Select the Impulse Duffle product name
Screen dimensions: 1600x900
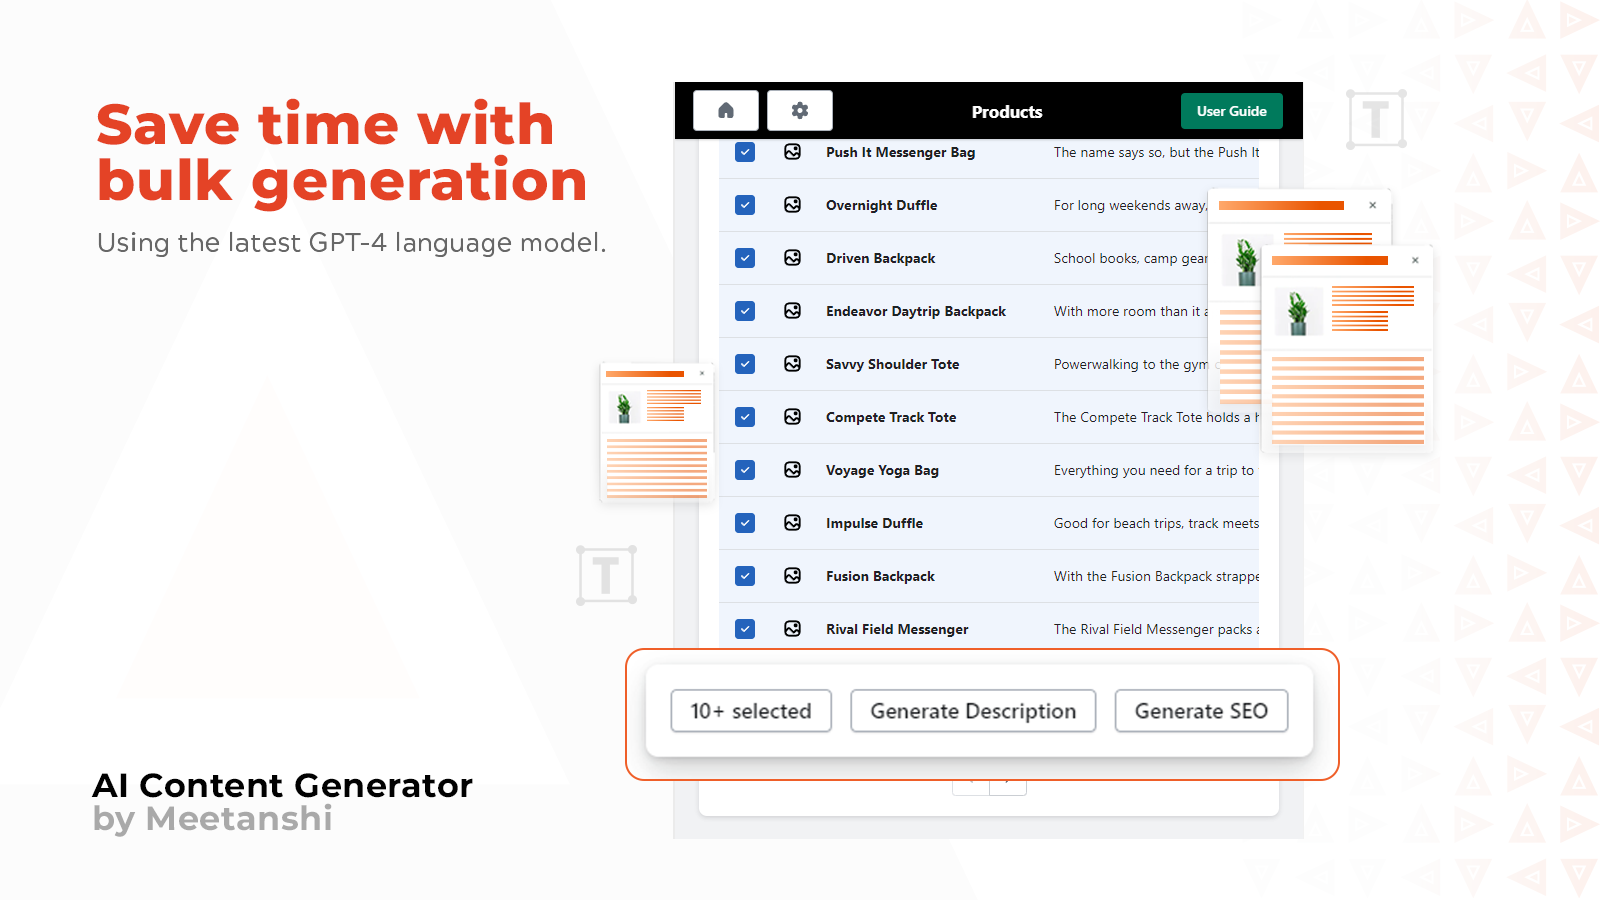coord(875,523)
